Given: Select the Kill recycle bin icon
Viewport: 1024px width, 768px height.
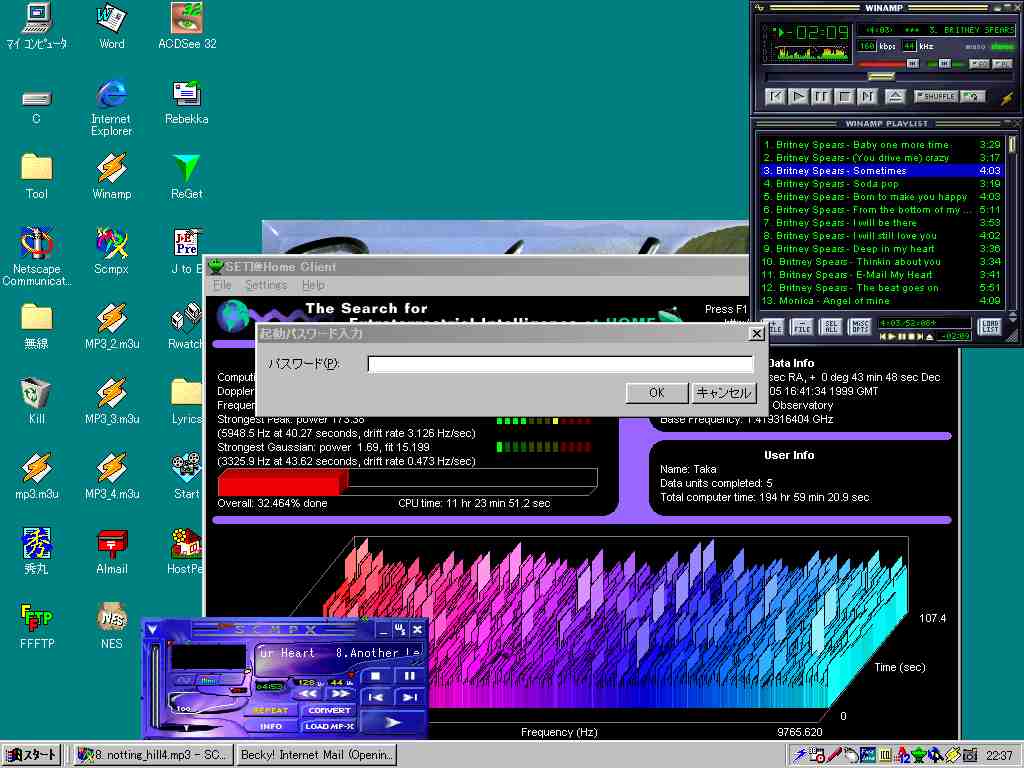Looking at the screenshot, I should click(x=37, y=401).
